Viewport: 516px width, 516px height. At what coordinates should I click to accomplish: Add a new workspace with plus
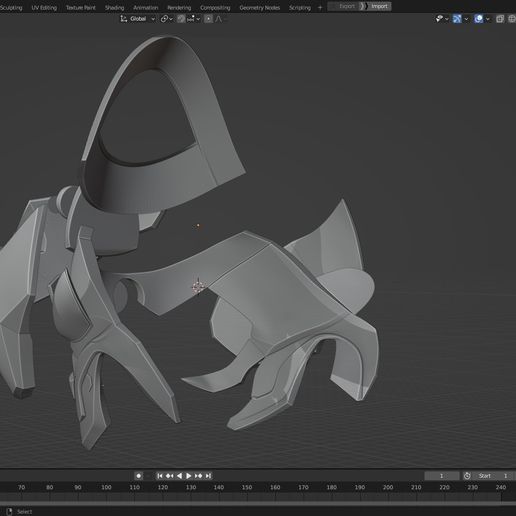pos(320,7)
